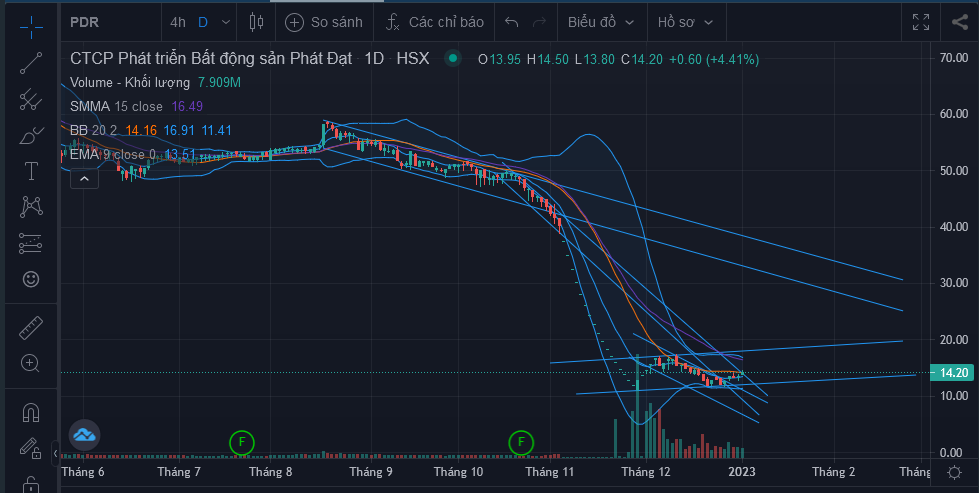Click the Tháng 12 time axis label
The width and height of the screenshot is (979, 493).
pos(646,472)
